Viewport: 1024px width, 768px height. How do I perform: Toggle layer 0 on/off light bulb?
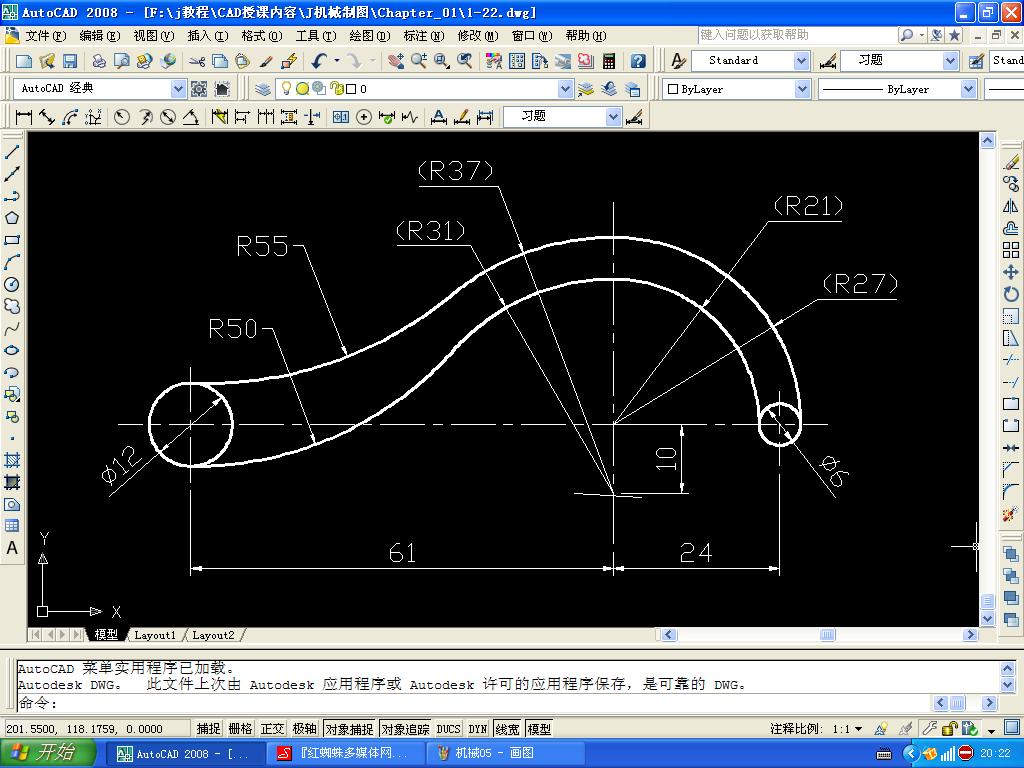286,88
